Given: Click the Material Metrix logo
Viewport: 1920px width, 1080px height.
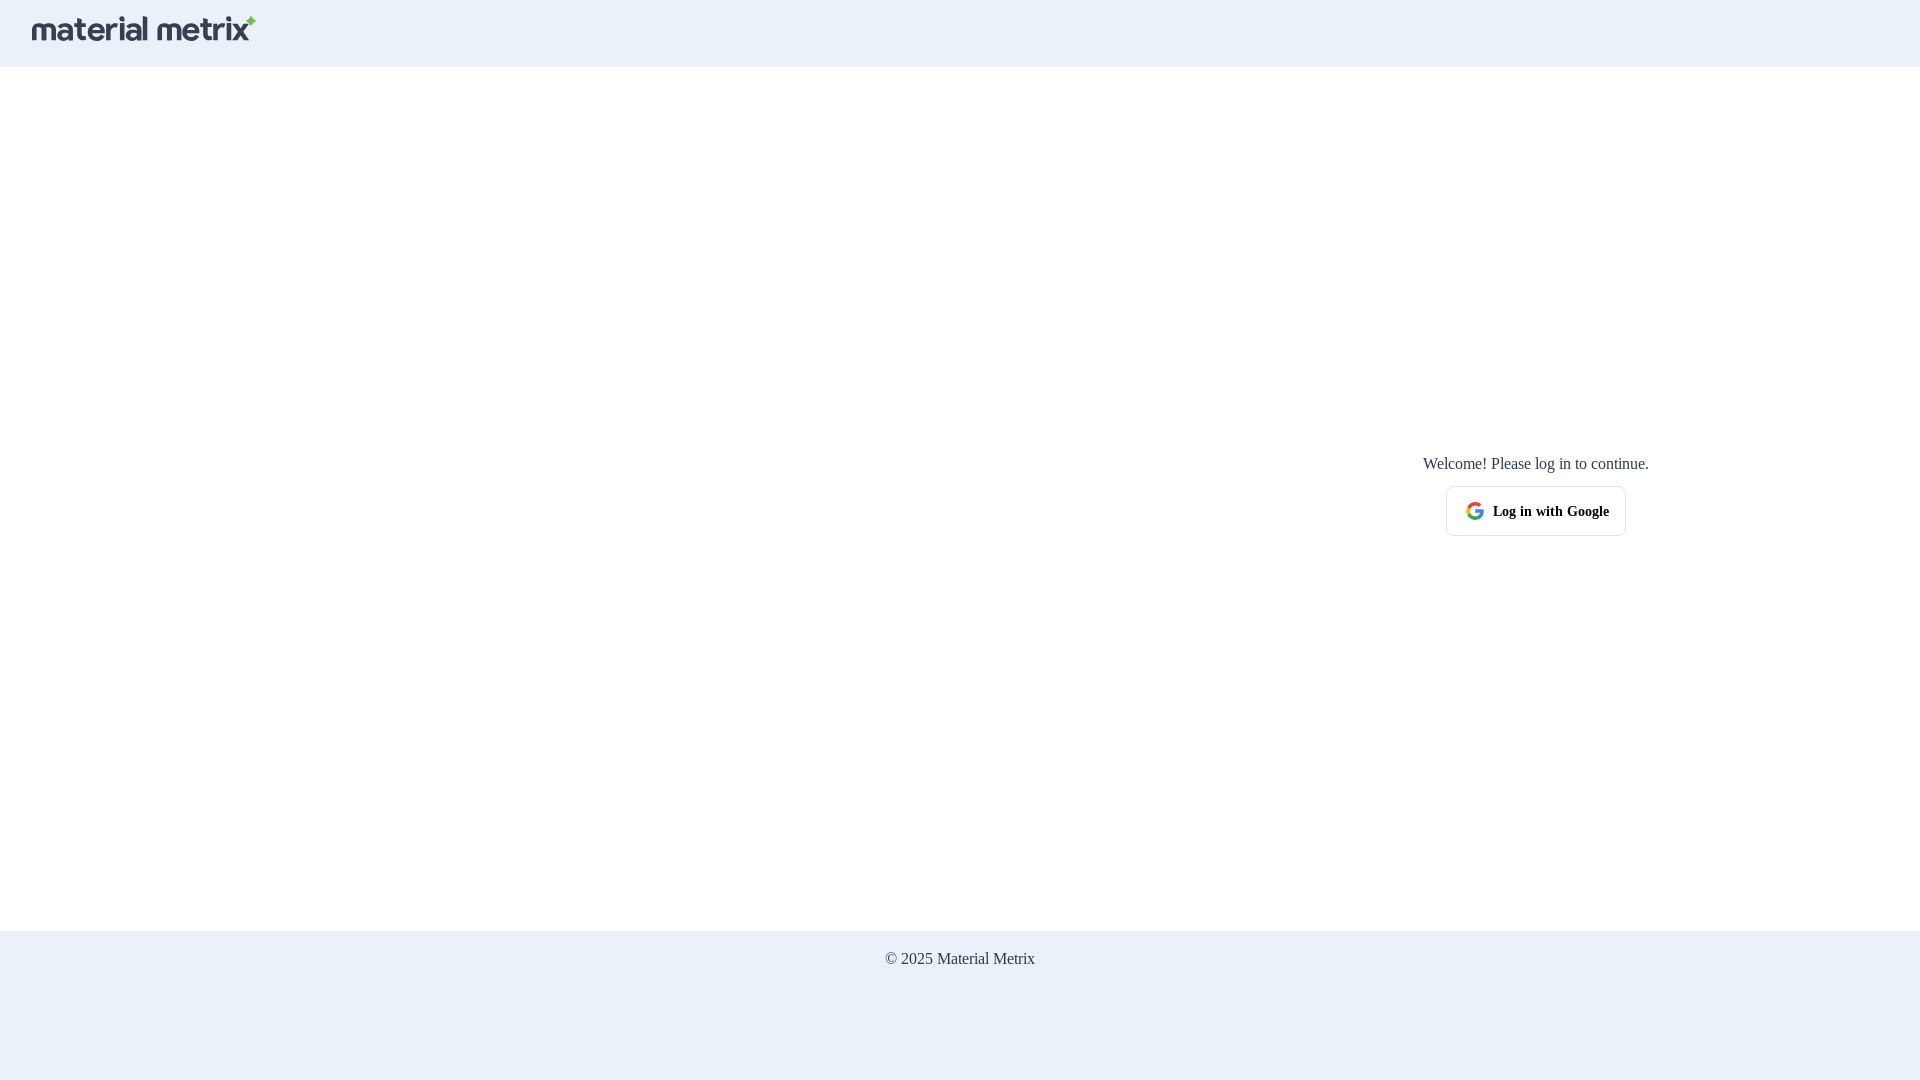Looking at the screenshot, I should point(144,29).
